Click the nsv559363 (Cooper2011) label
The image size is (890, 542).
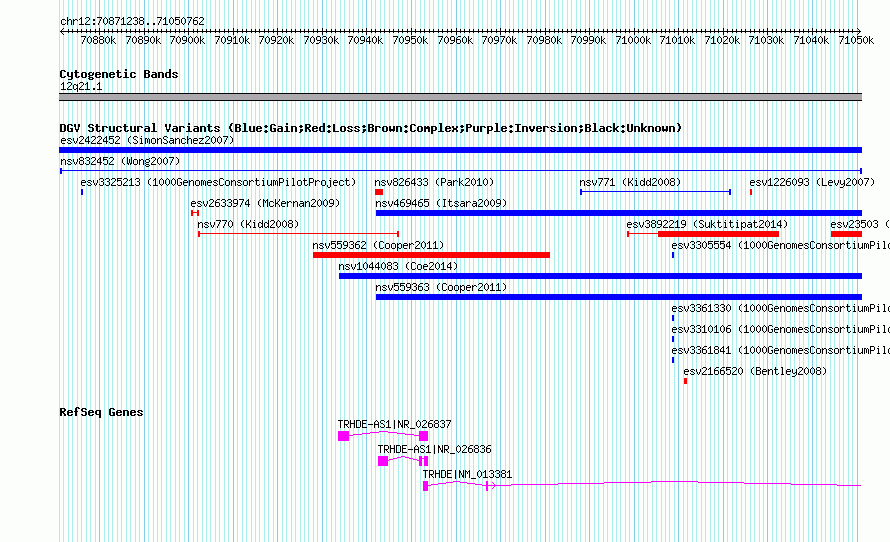441,287
